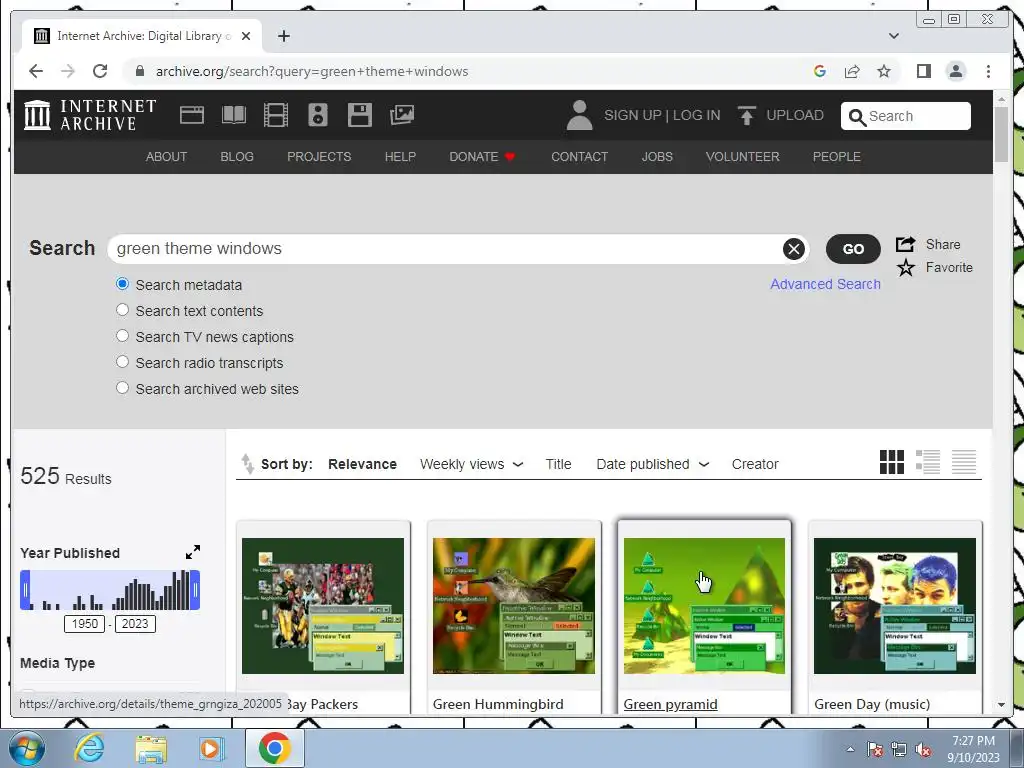Open the DONATE menu item
This screenshot has height=768, width=1024.
[x=482, y=157]
